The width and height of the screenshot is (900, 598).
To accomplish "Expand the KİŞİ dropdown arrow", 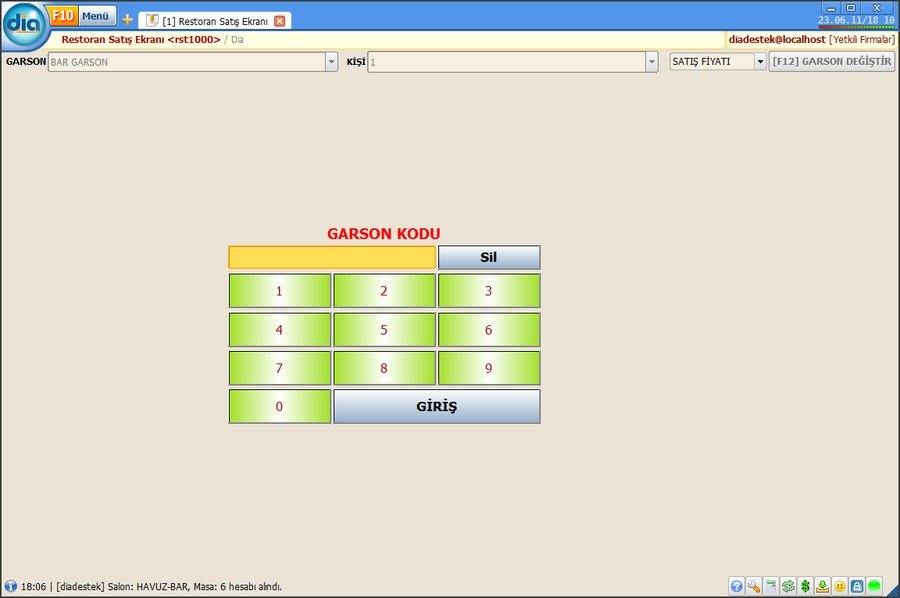I will click(x=651, y=61).
